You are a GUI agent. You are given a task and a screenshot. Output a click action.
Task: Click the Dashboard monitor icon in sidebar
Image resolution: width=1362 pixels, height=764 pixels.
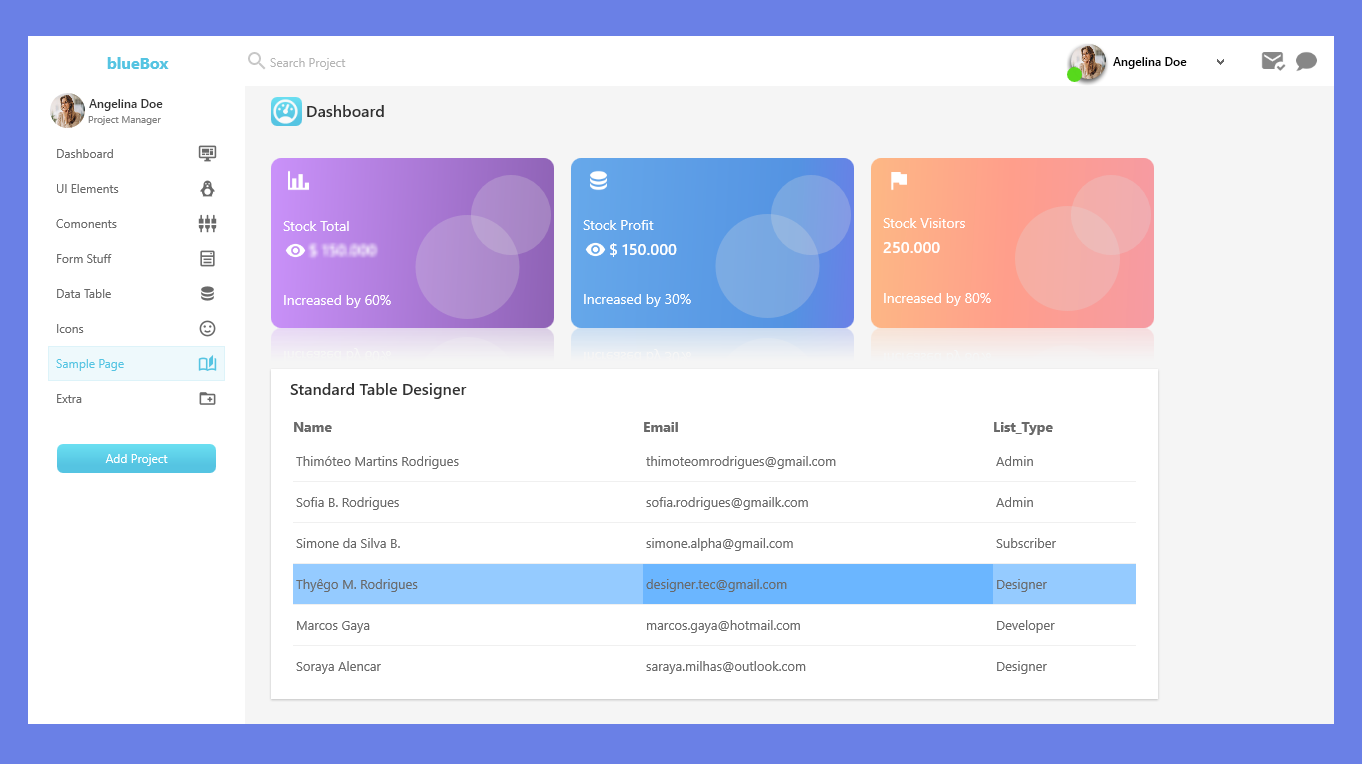[207, 154]
